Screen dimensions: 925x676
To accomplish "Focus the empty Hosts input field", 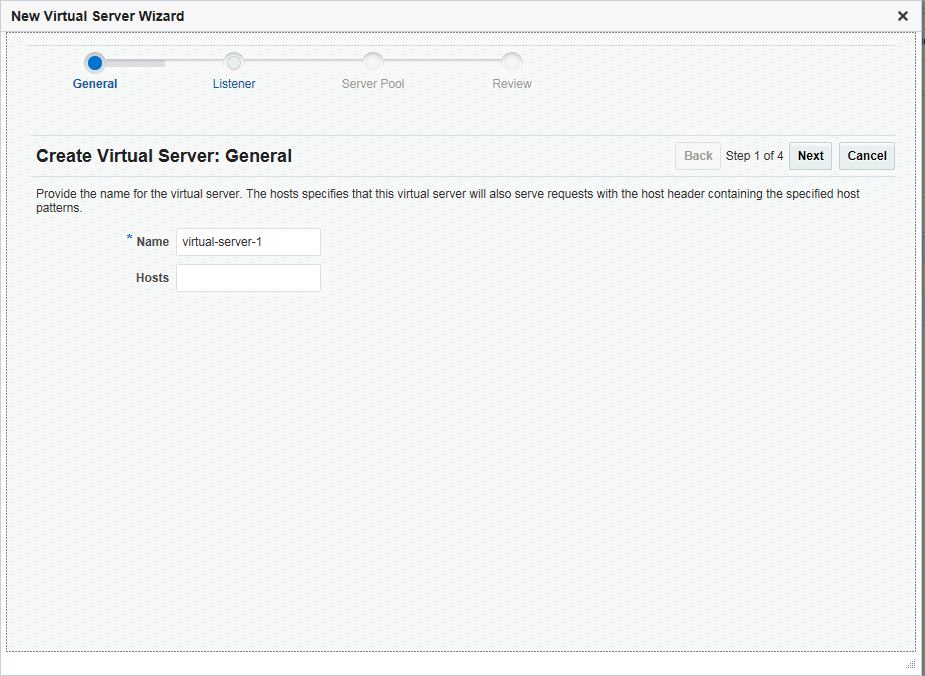I will (x=248, y=278).
